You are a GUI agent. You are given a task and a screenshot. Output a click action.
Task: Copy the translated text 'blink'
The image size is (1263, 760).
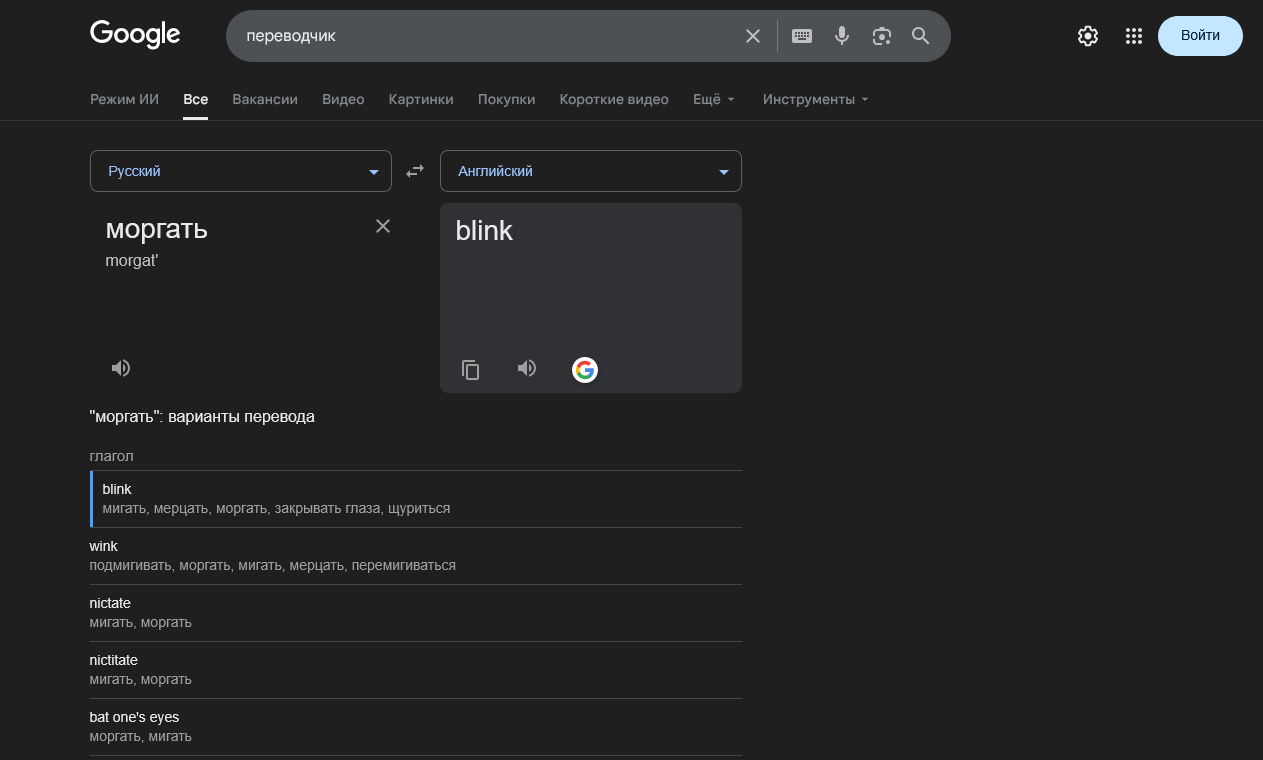470,370
